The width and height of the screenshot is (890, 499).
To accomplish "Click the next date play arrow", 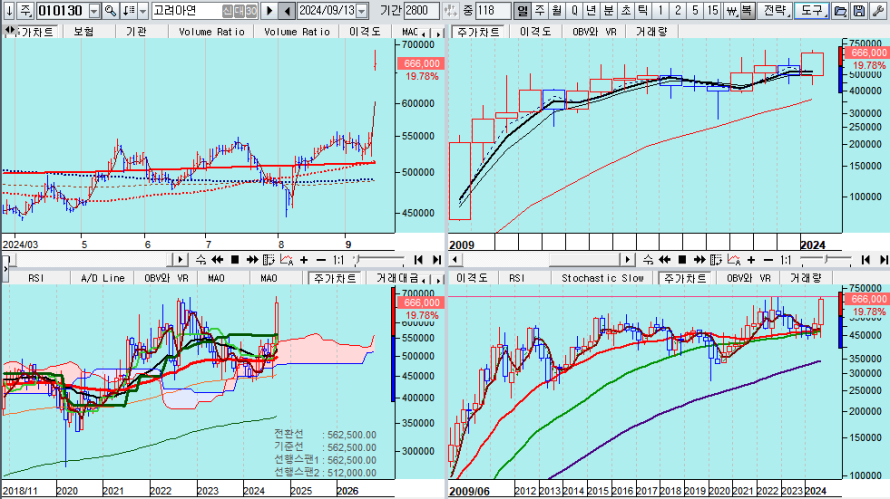I will pos(270,10).
